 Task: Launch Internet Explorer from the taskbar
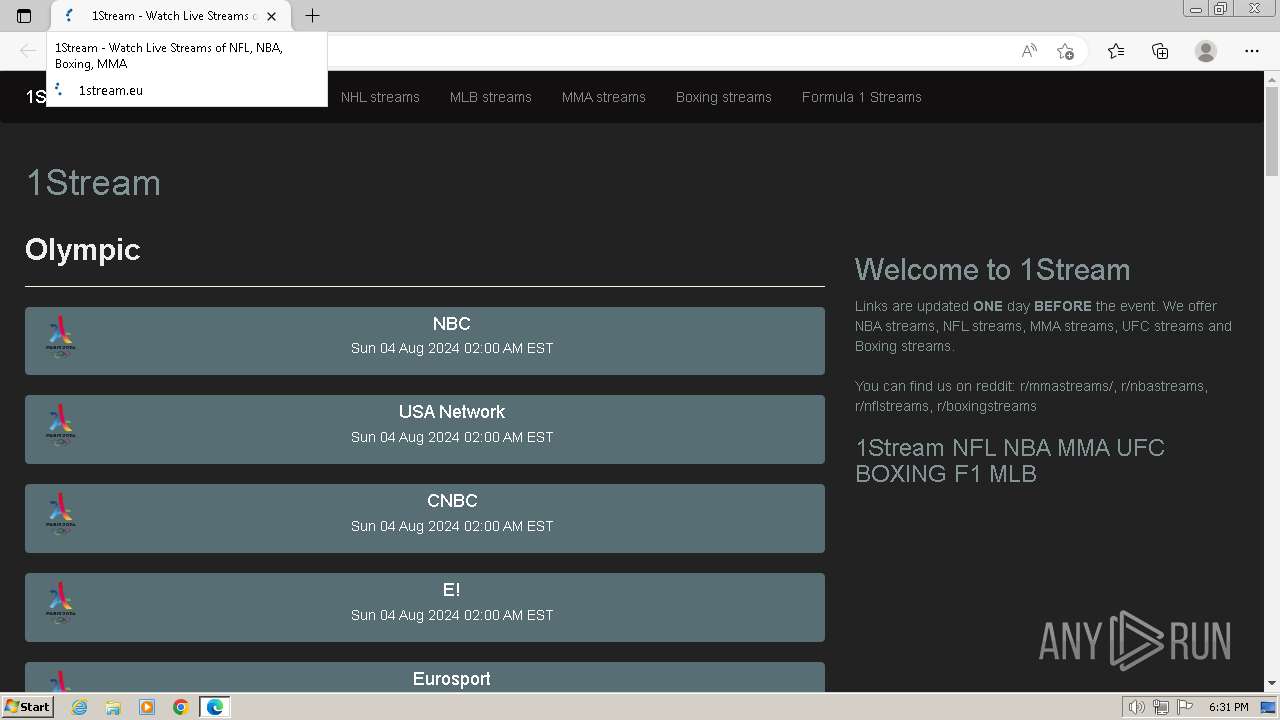pyautogui.click(x=79, y=707)
